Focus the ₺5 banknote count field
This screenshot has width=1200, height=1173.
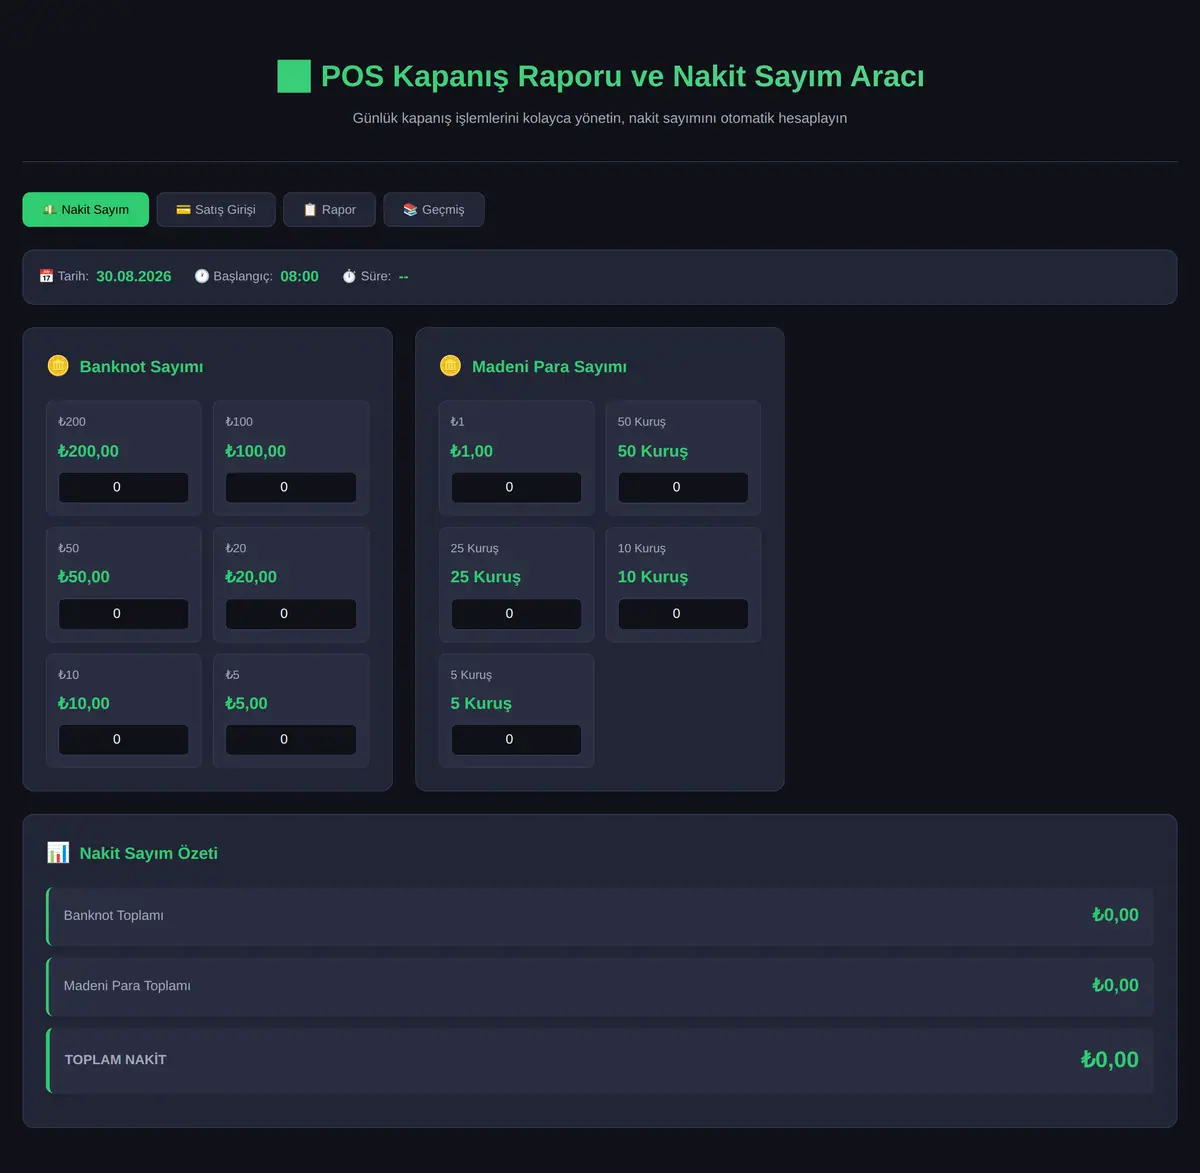coord(291,740)
